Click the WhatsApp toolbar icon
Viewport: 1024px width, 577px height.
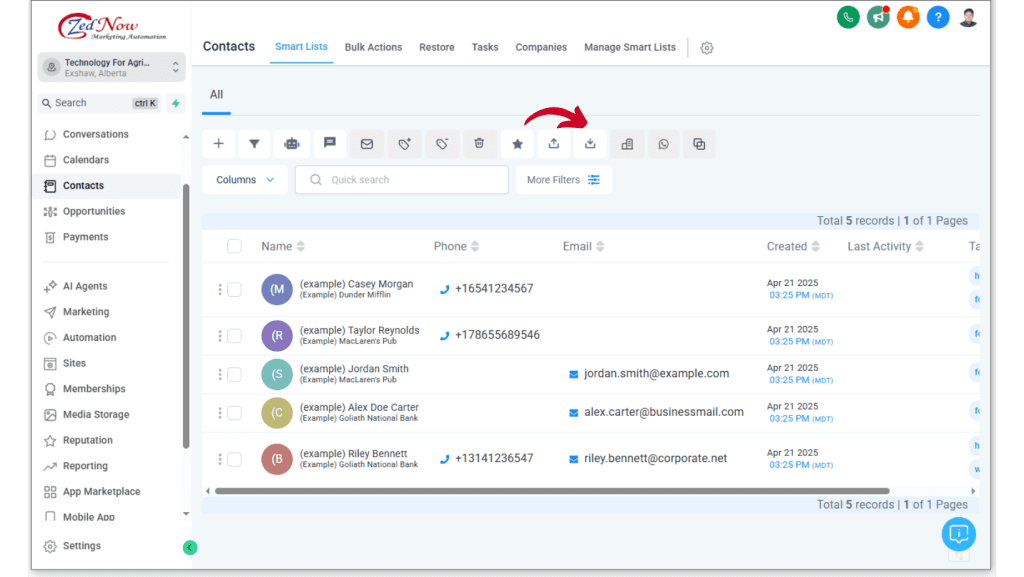pyautogui.click(x=663, y=144)
